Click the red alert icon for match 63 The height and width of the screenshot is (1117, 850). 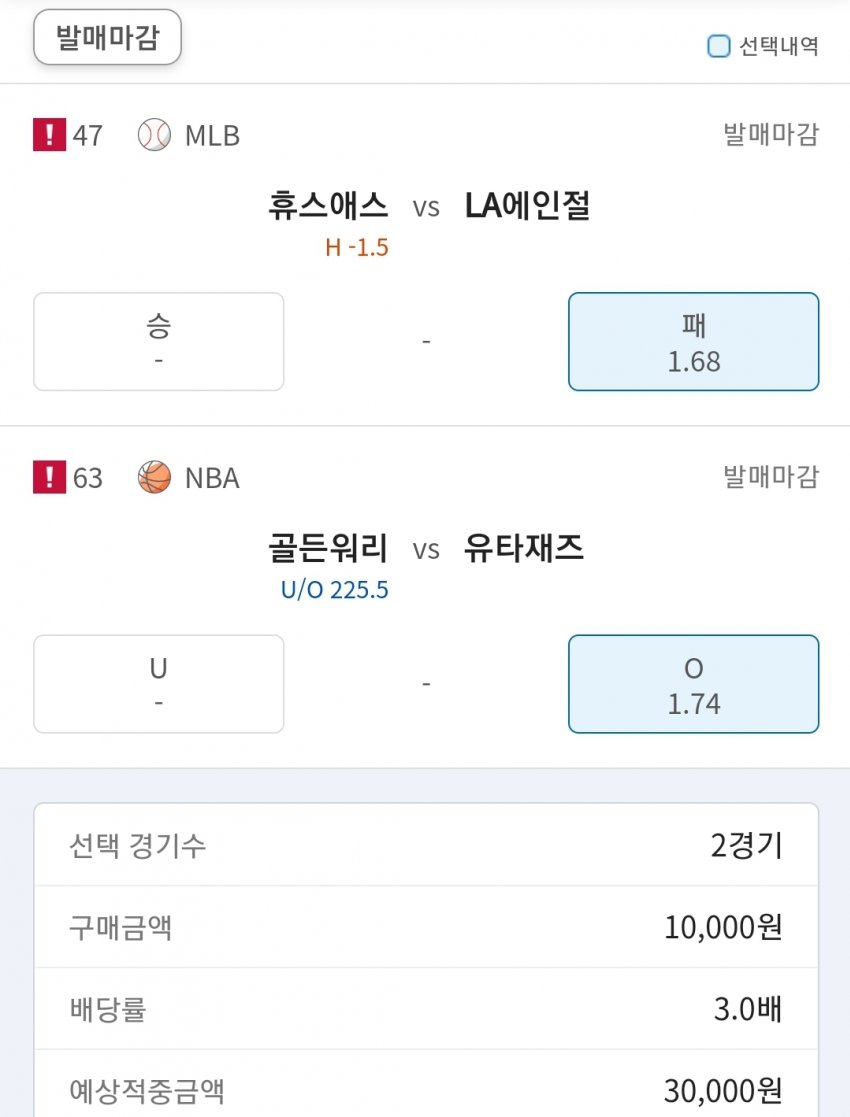point(49,478)
